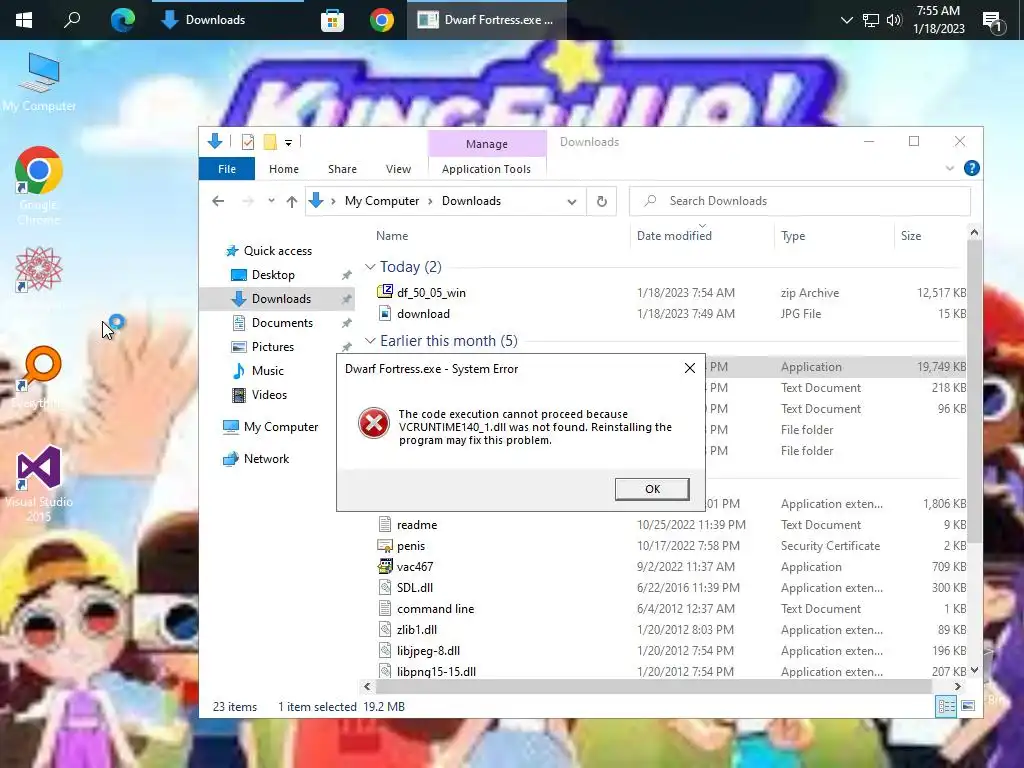This screenshot has width=1024, height=768.
Task: Open My Computer desktop icon
Action: point(39,82)
